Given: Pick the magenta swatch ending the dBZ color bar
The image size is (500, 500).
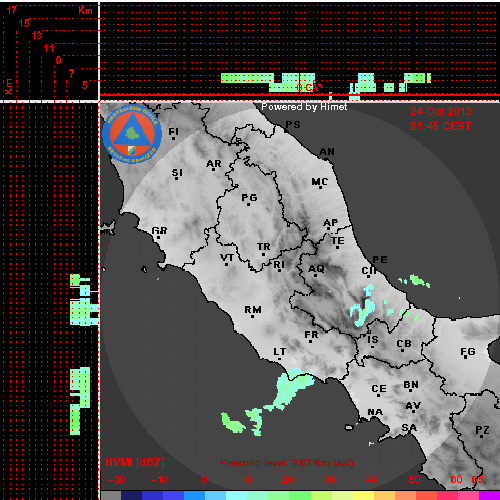Looking at the screenshot, I should pyautogui.click(x=489, y=495).
